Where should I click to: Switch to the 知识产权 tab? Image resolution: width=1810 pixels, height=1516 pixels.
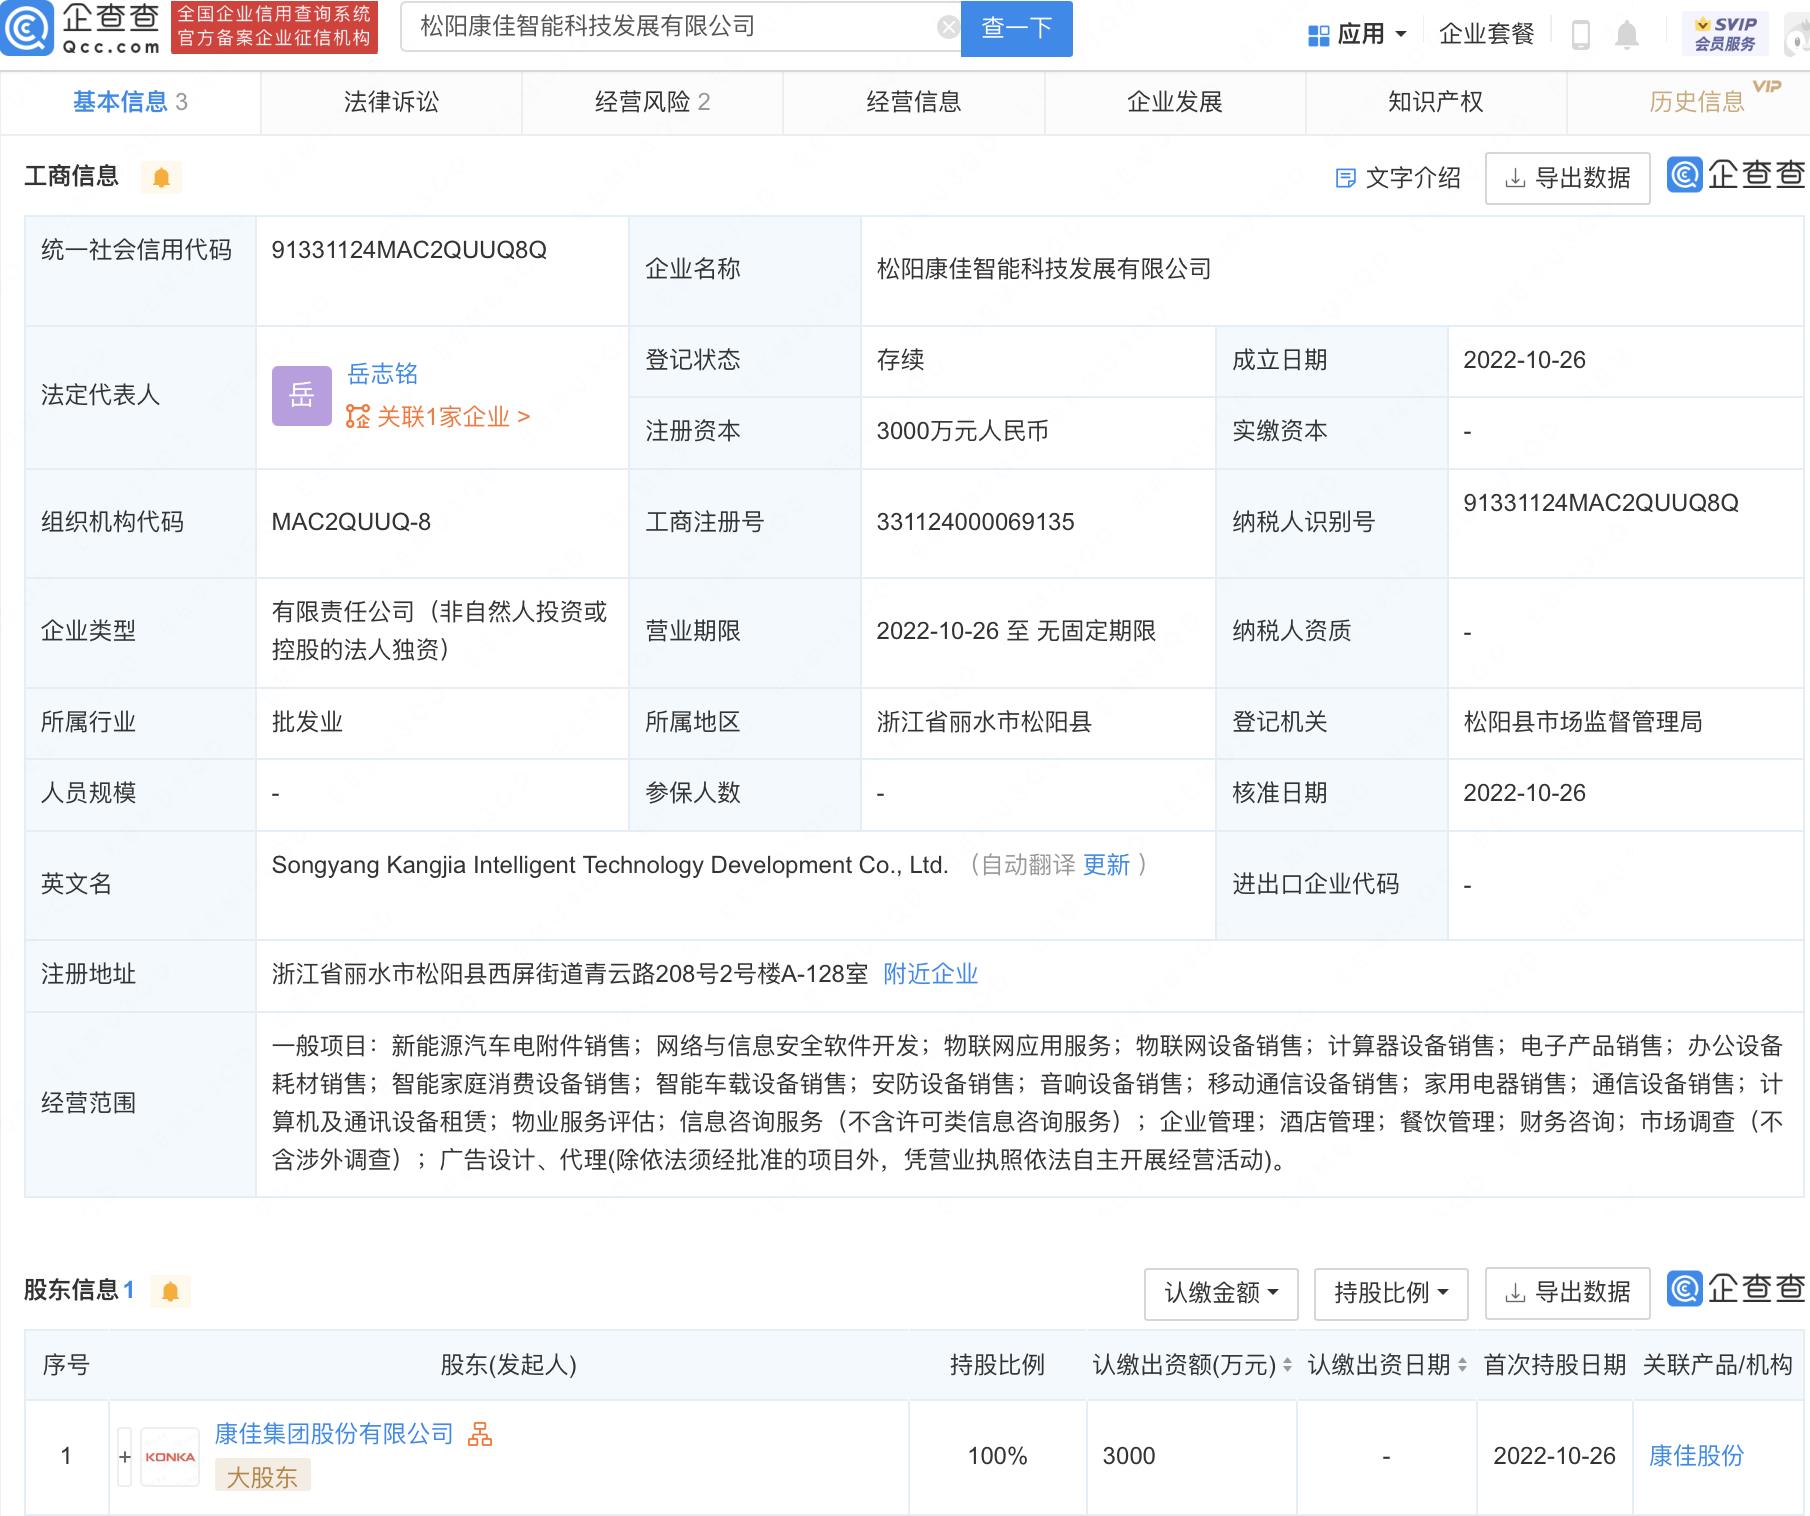(x=1436, y=102)
